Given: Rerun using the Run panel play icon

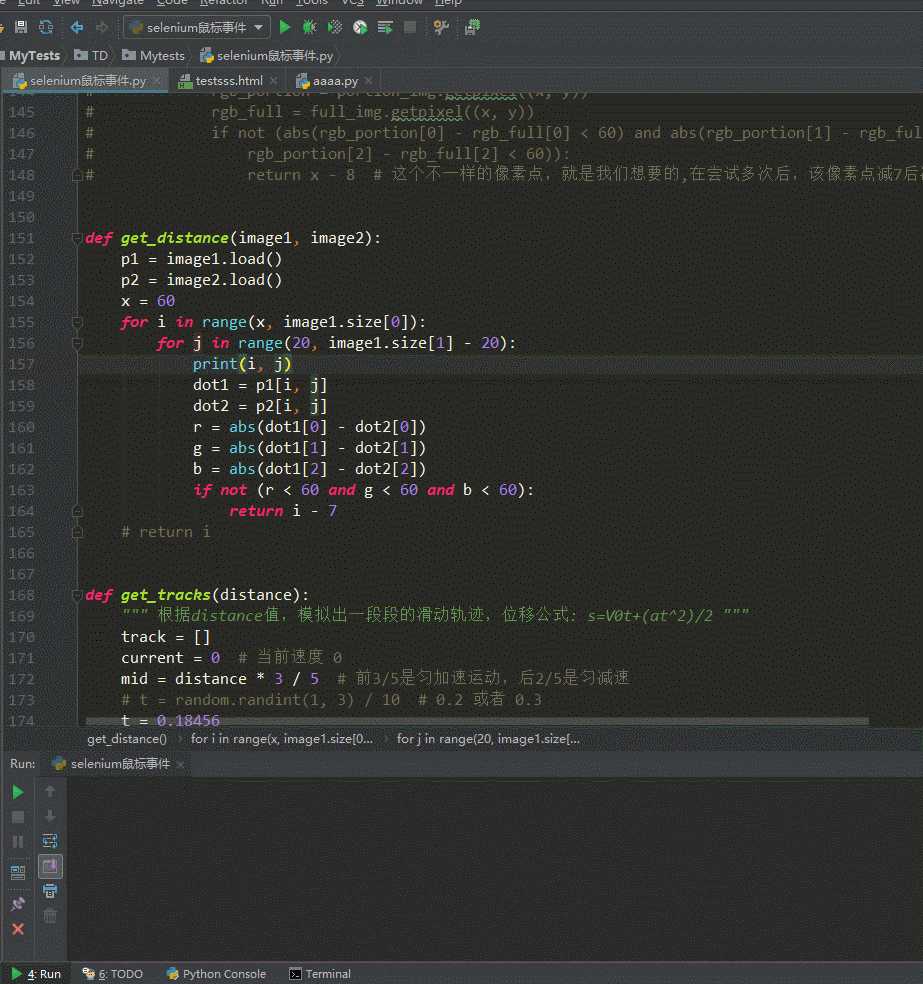Looking at the screenshot, I should click(x=18, y=792).
